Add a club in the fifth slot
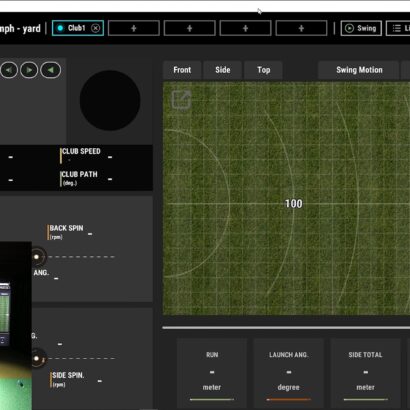The image size is (410, 410). point(301,28)
